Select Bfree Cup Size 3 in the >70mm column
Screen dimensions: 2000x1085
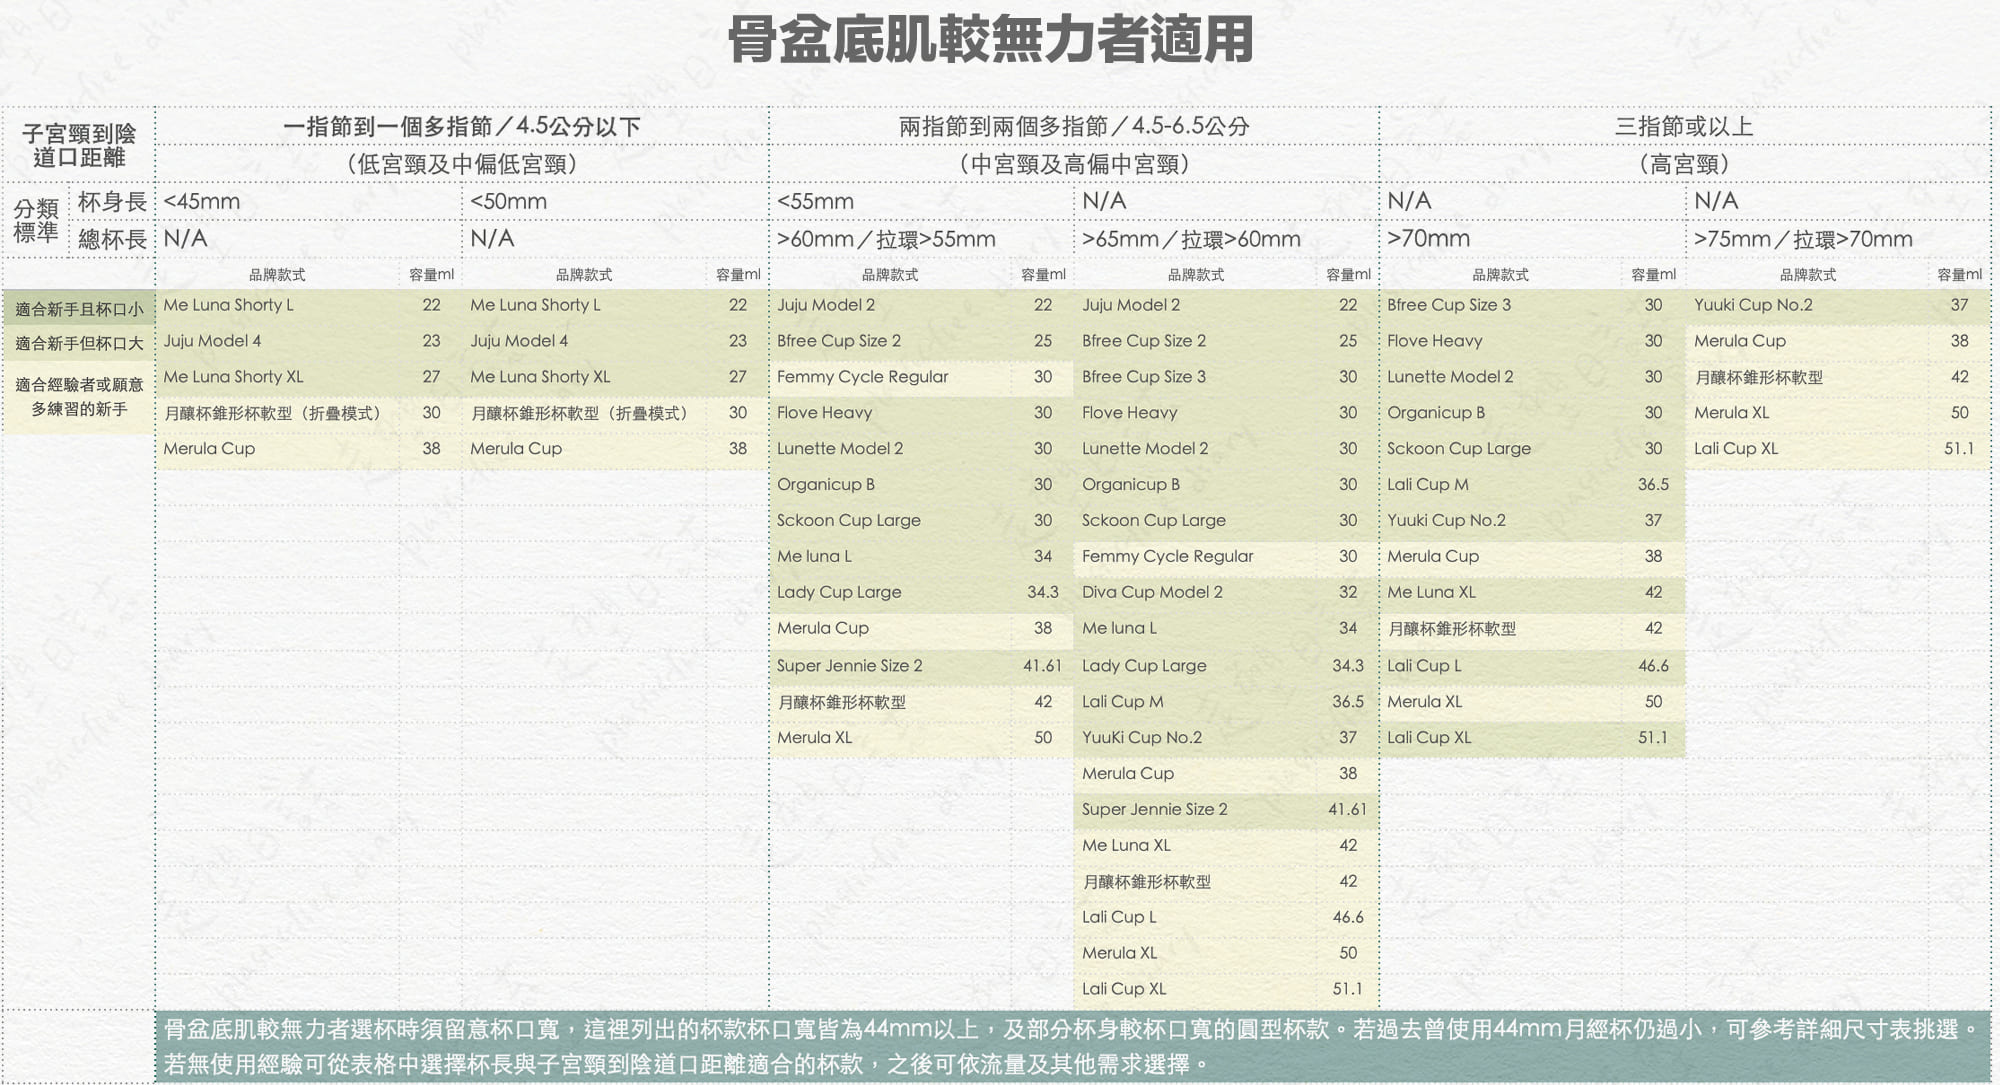pyautogui.click(x=1449, y=305)
